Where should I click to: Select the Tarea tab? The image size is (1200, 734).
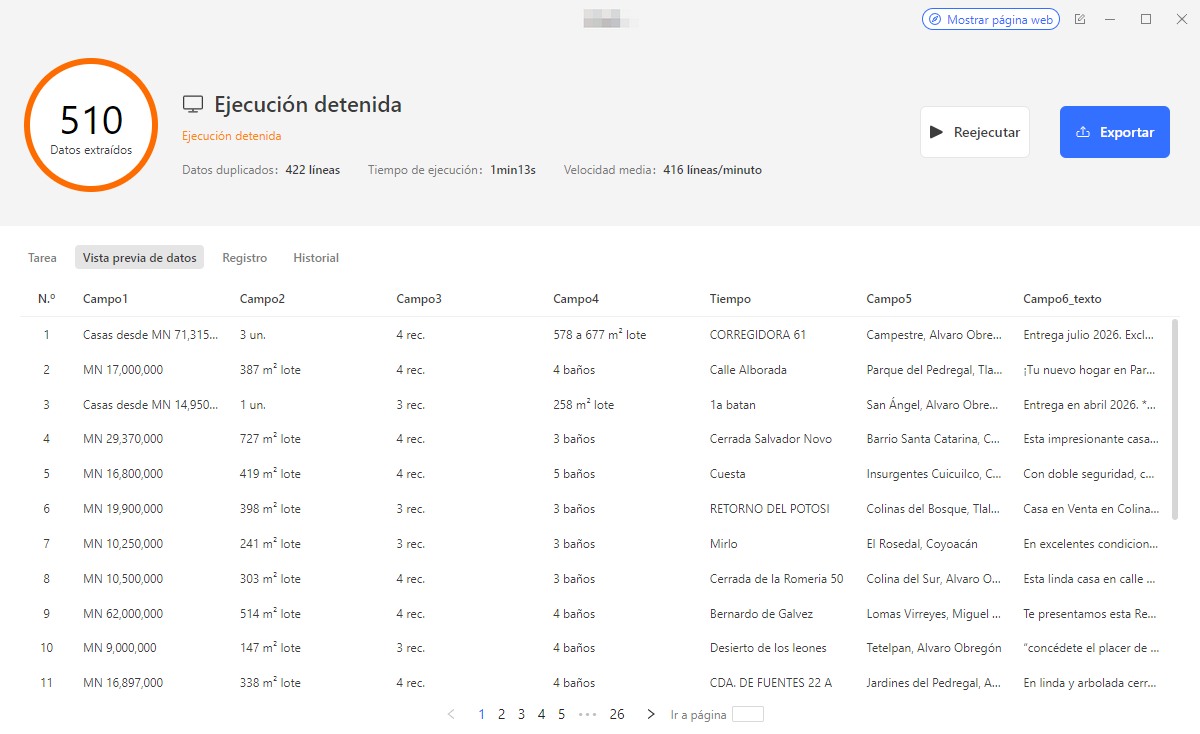point(42,257)
